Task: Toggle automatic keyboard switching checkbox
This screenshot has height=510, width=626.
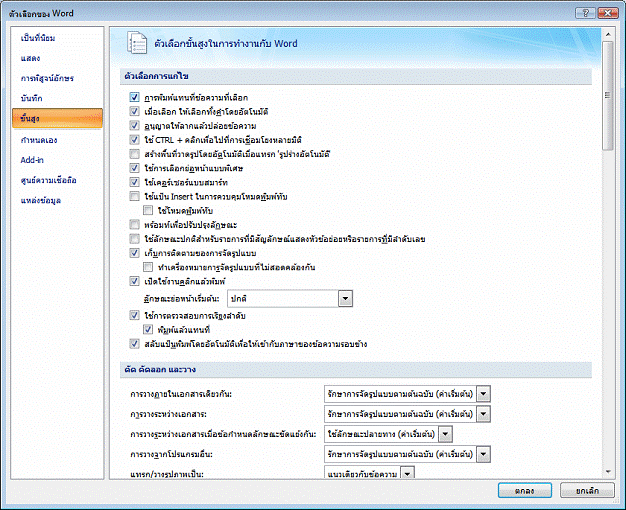Action: [x=135, y=344]
